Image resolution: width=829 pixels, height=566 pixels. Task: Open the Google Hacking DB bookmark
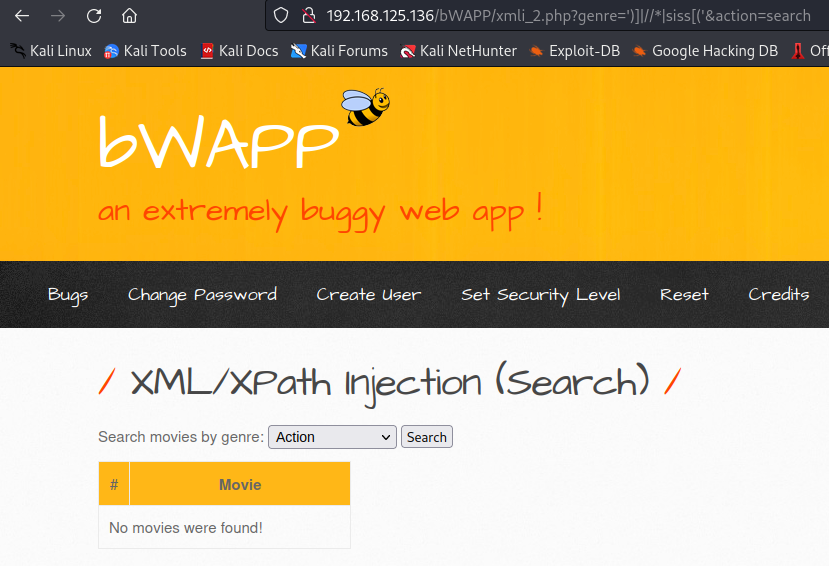click(705, 51)
